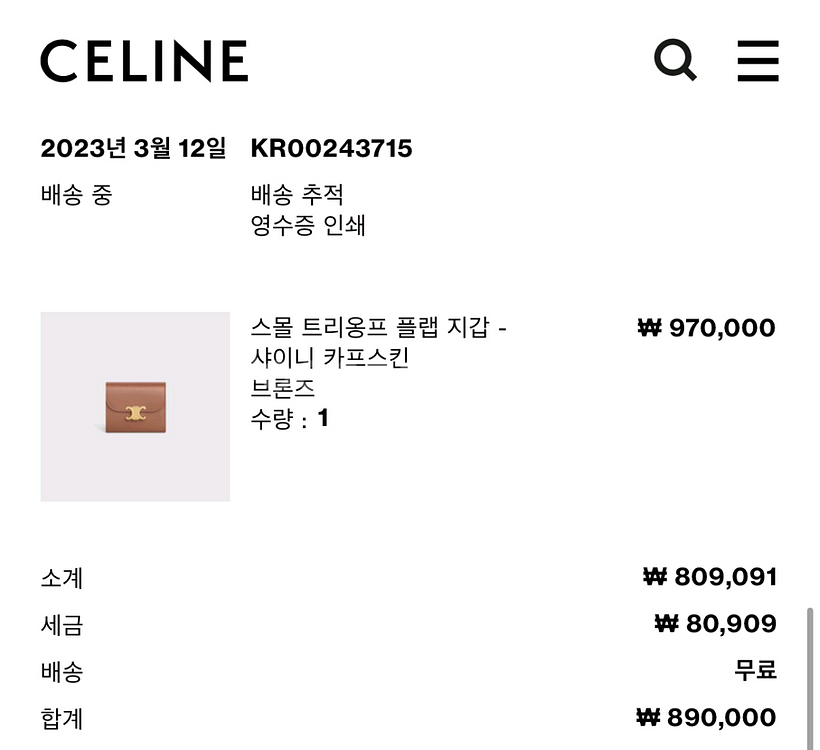This screenshot has width=820, height=750.
Task: Click the total amount ₩ 890,000
Action: click(706, 718)
